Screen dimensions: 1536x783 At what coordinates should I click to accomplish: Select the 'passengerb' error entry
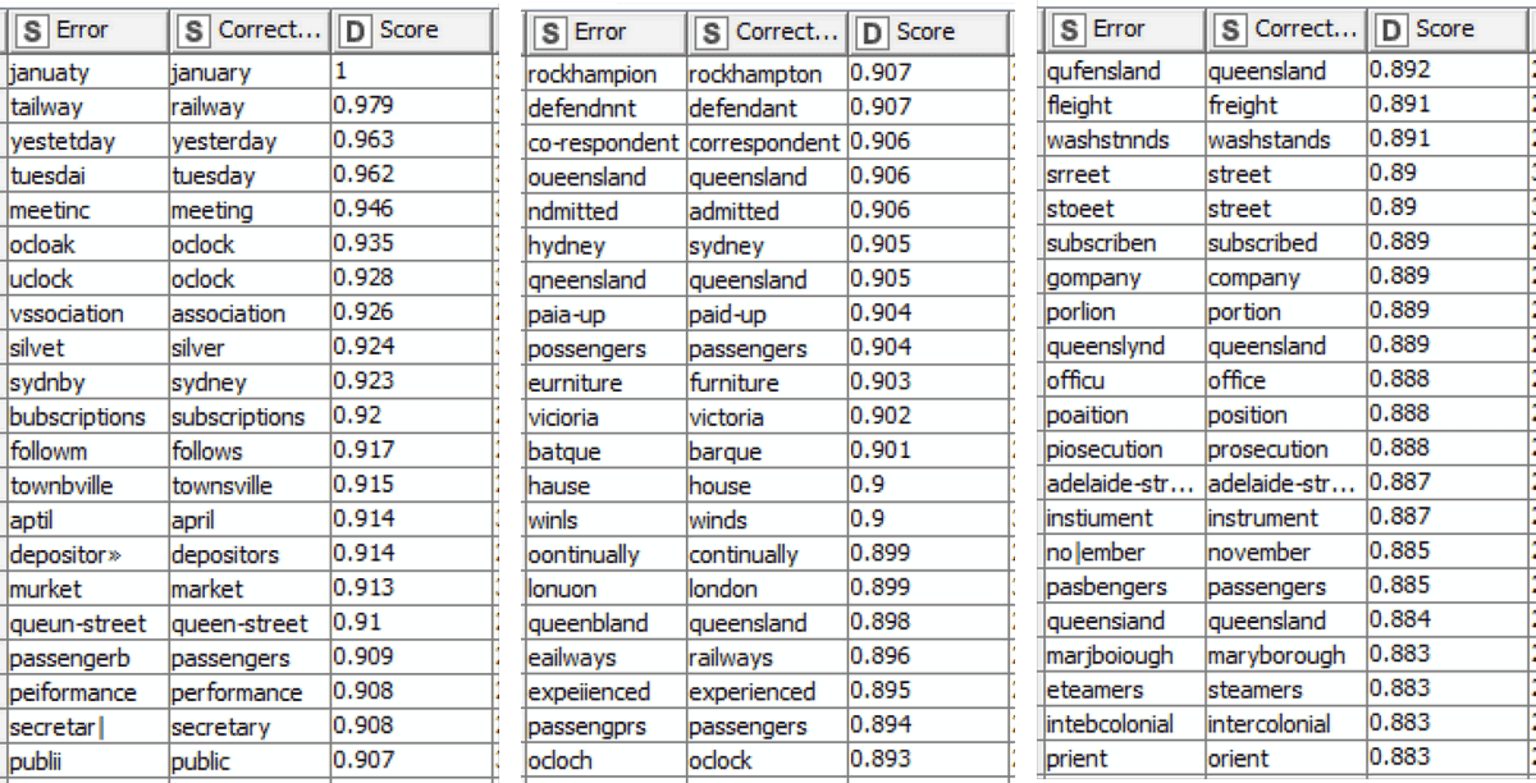[x=87, y=658]
